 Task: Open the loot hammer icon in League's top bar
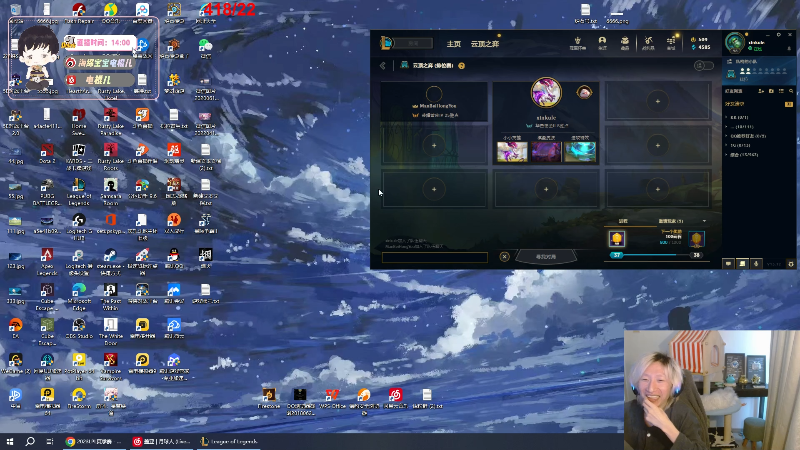[x=648, y=42]
